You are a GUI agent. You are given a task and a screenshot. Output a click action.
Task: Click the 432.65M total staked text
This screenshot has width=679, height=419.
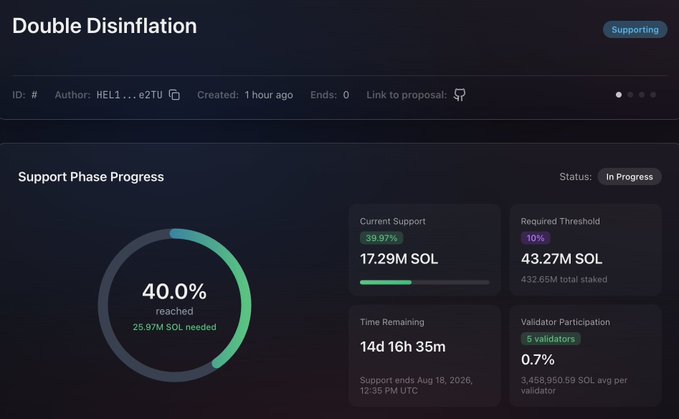coord(564,280)
